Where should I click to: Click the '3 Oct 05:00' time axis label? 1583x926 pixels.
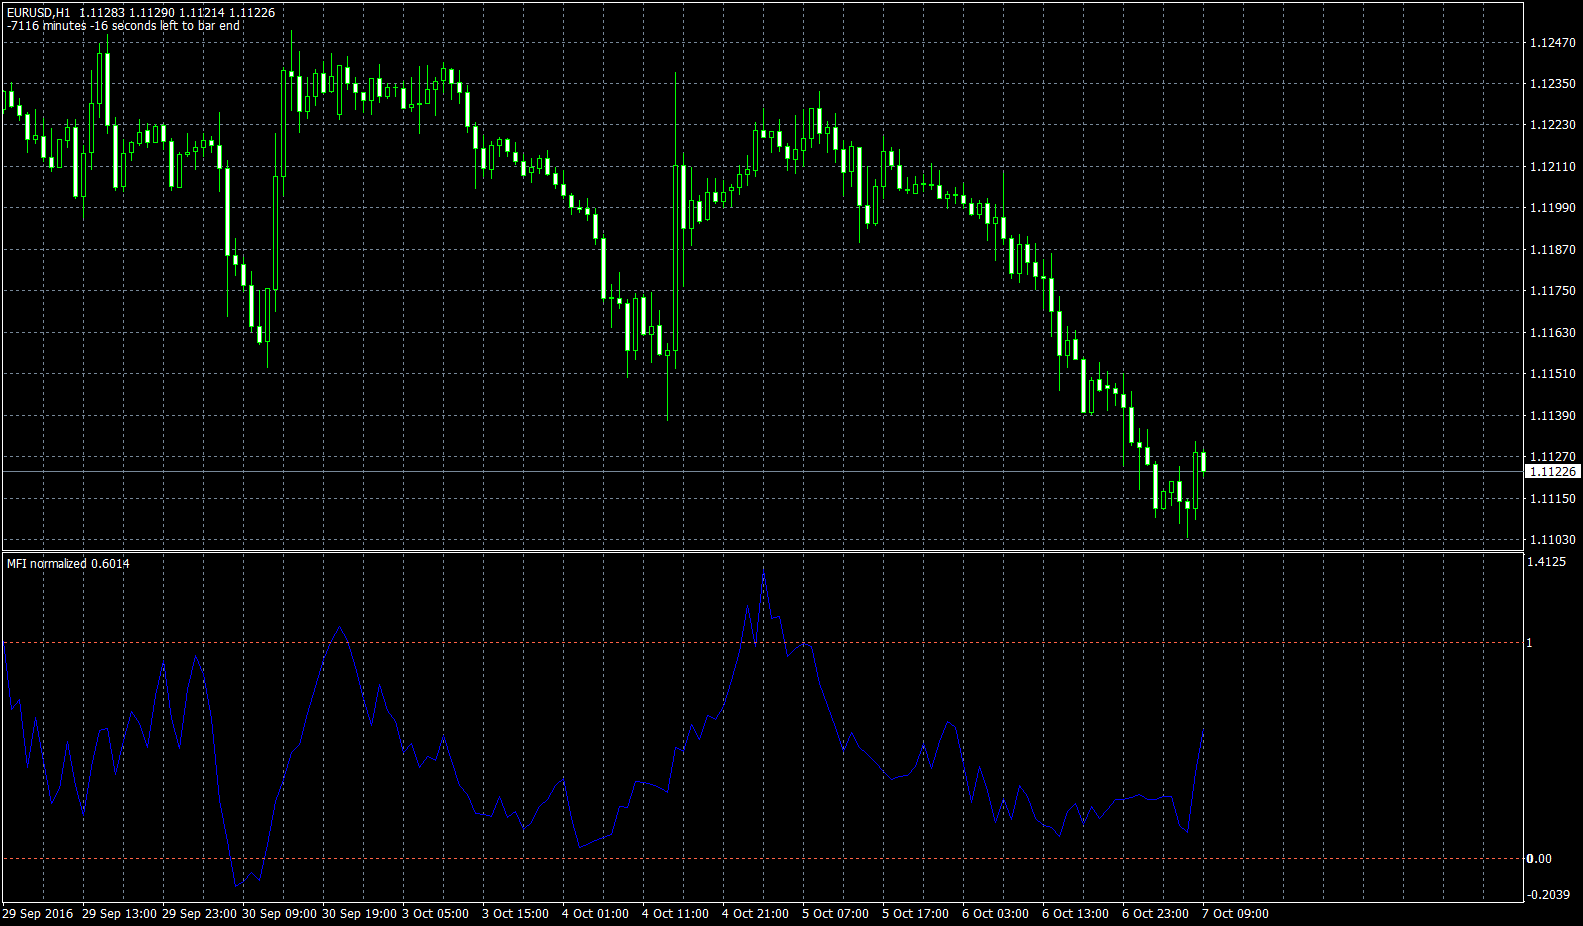(435, 914)
